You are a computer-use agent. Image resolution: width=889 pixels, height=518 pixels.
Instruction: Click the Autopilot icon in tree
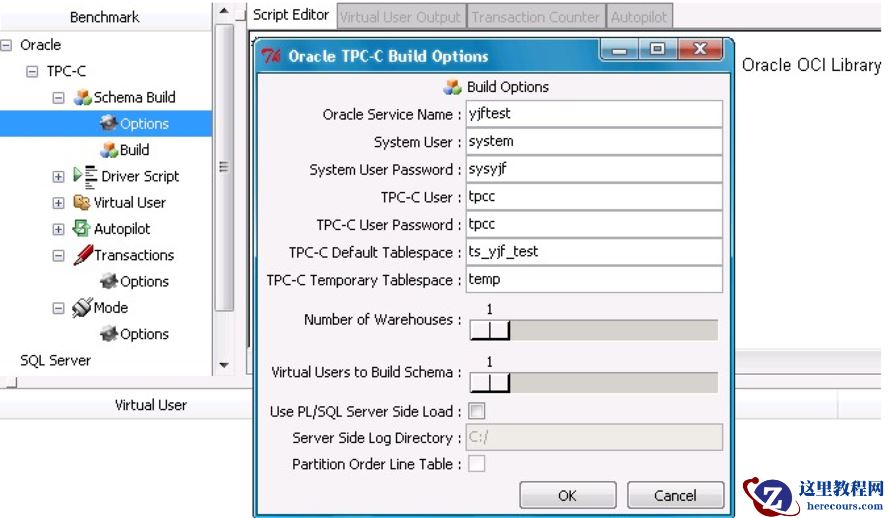click(x=82, y=228)
